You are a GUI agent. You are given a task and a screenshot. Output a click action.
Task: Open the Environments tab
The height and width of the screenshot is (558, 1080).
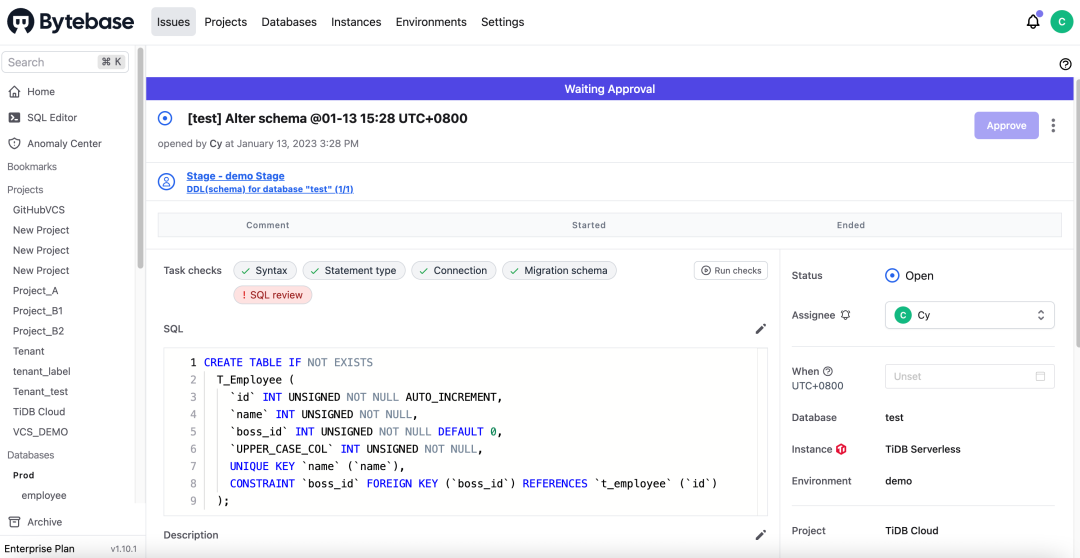pos(431,22)
